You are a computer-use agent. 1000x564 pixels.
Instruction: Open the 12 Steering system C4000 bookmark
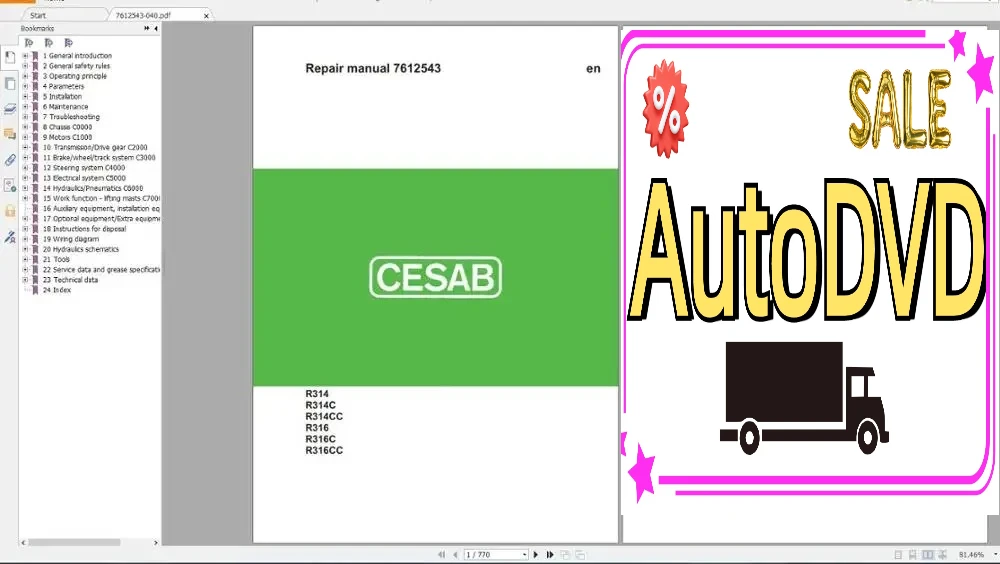click(x=84, y=168)
